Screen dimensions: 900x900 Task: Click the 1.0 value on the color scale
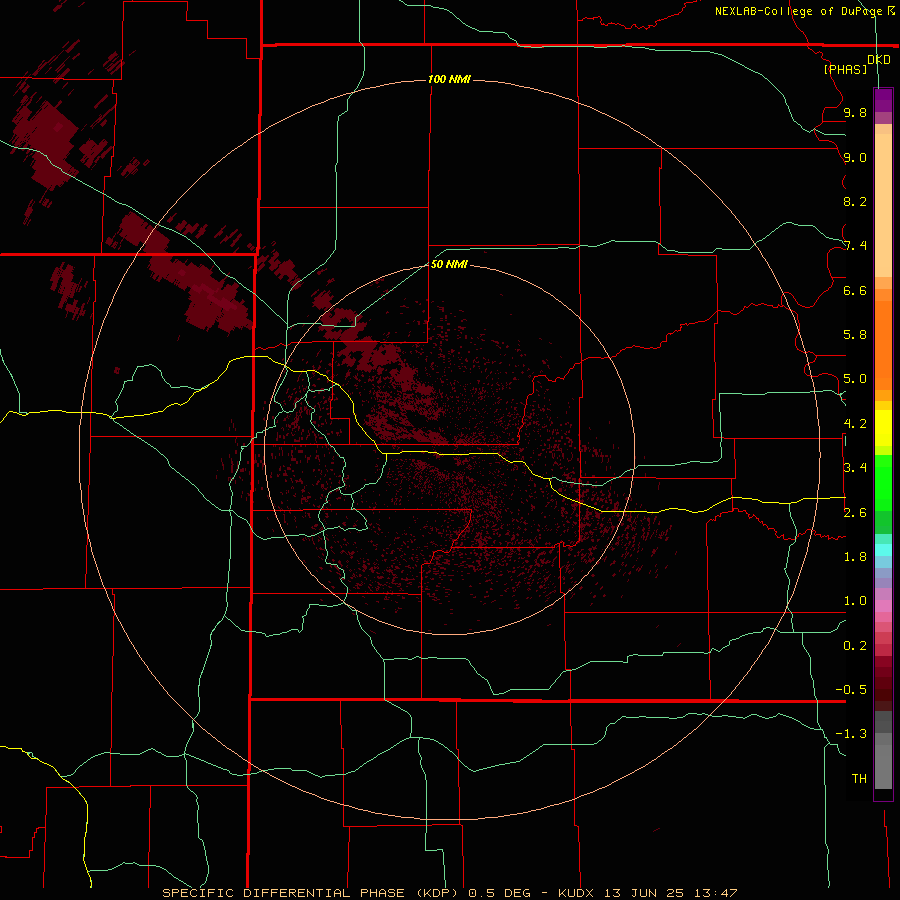pos(855,600)
